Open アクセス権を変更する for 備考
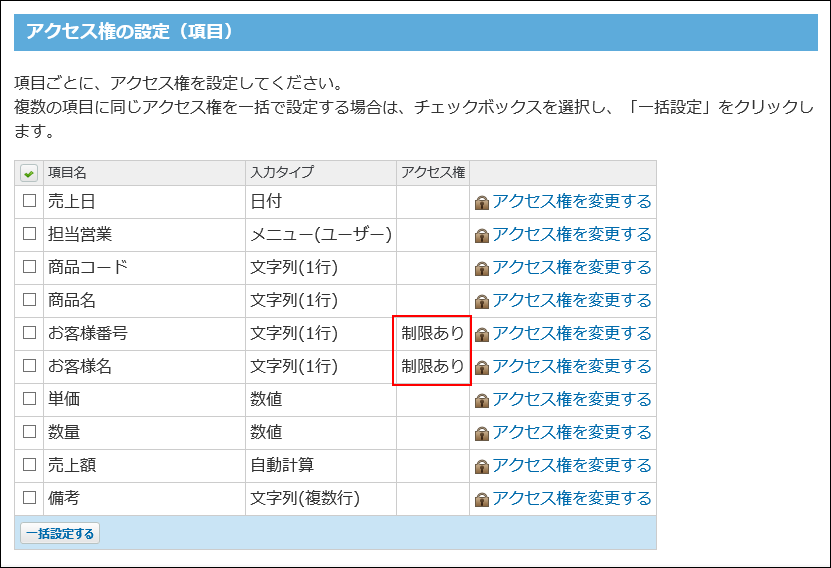The width and height of the screenshot is (831, 568). tap(572, 498)
